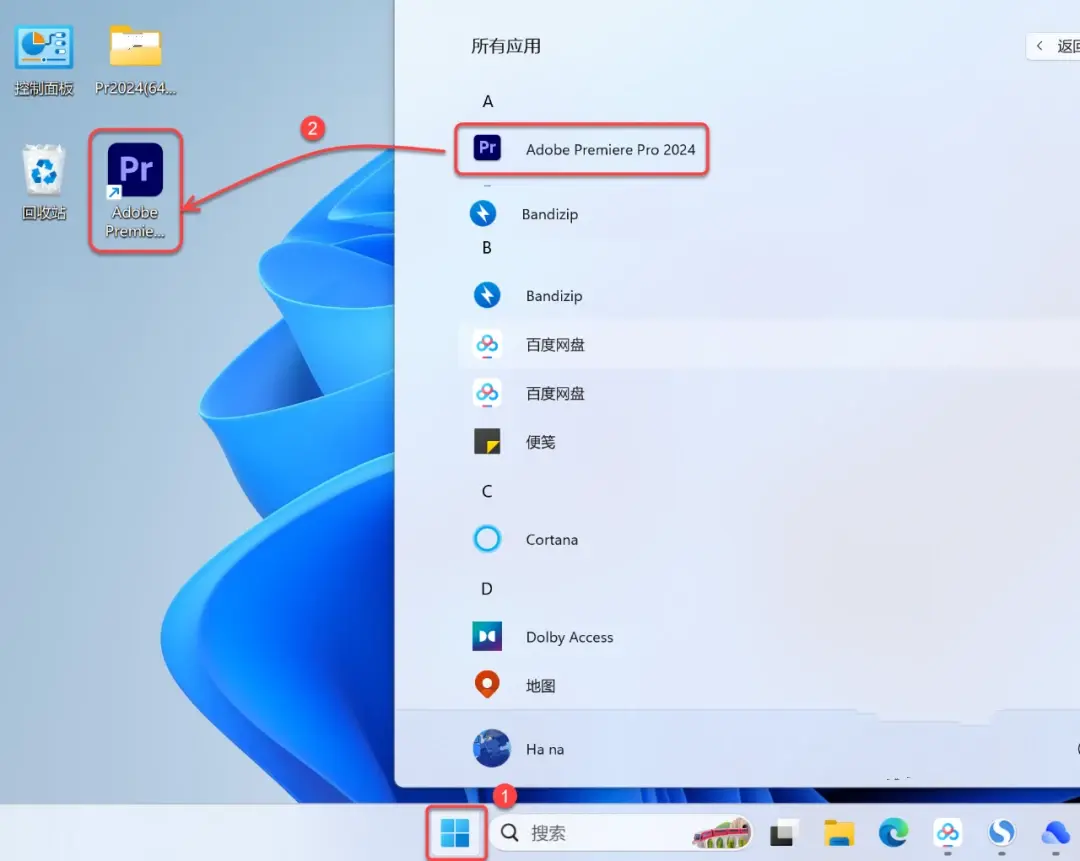The width and height of the screenshot is (1080, 861).
Task: Jump via letter C section header
Action: pyautogui.click(x=487, y=491)
